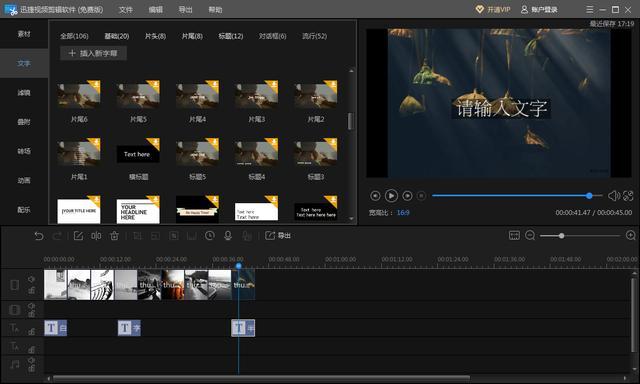
Task: Select the 标题5 template thumbnail
Action: [x=197, y=152]
